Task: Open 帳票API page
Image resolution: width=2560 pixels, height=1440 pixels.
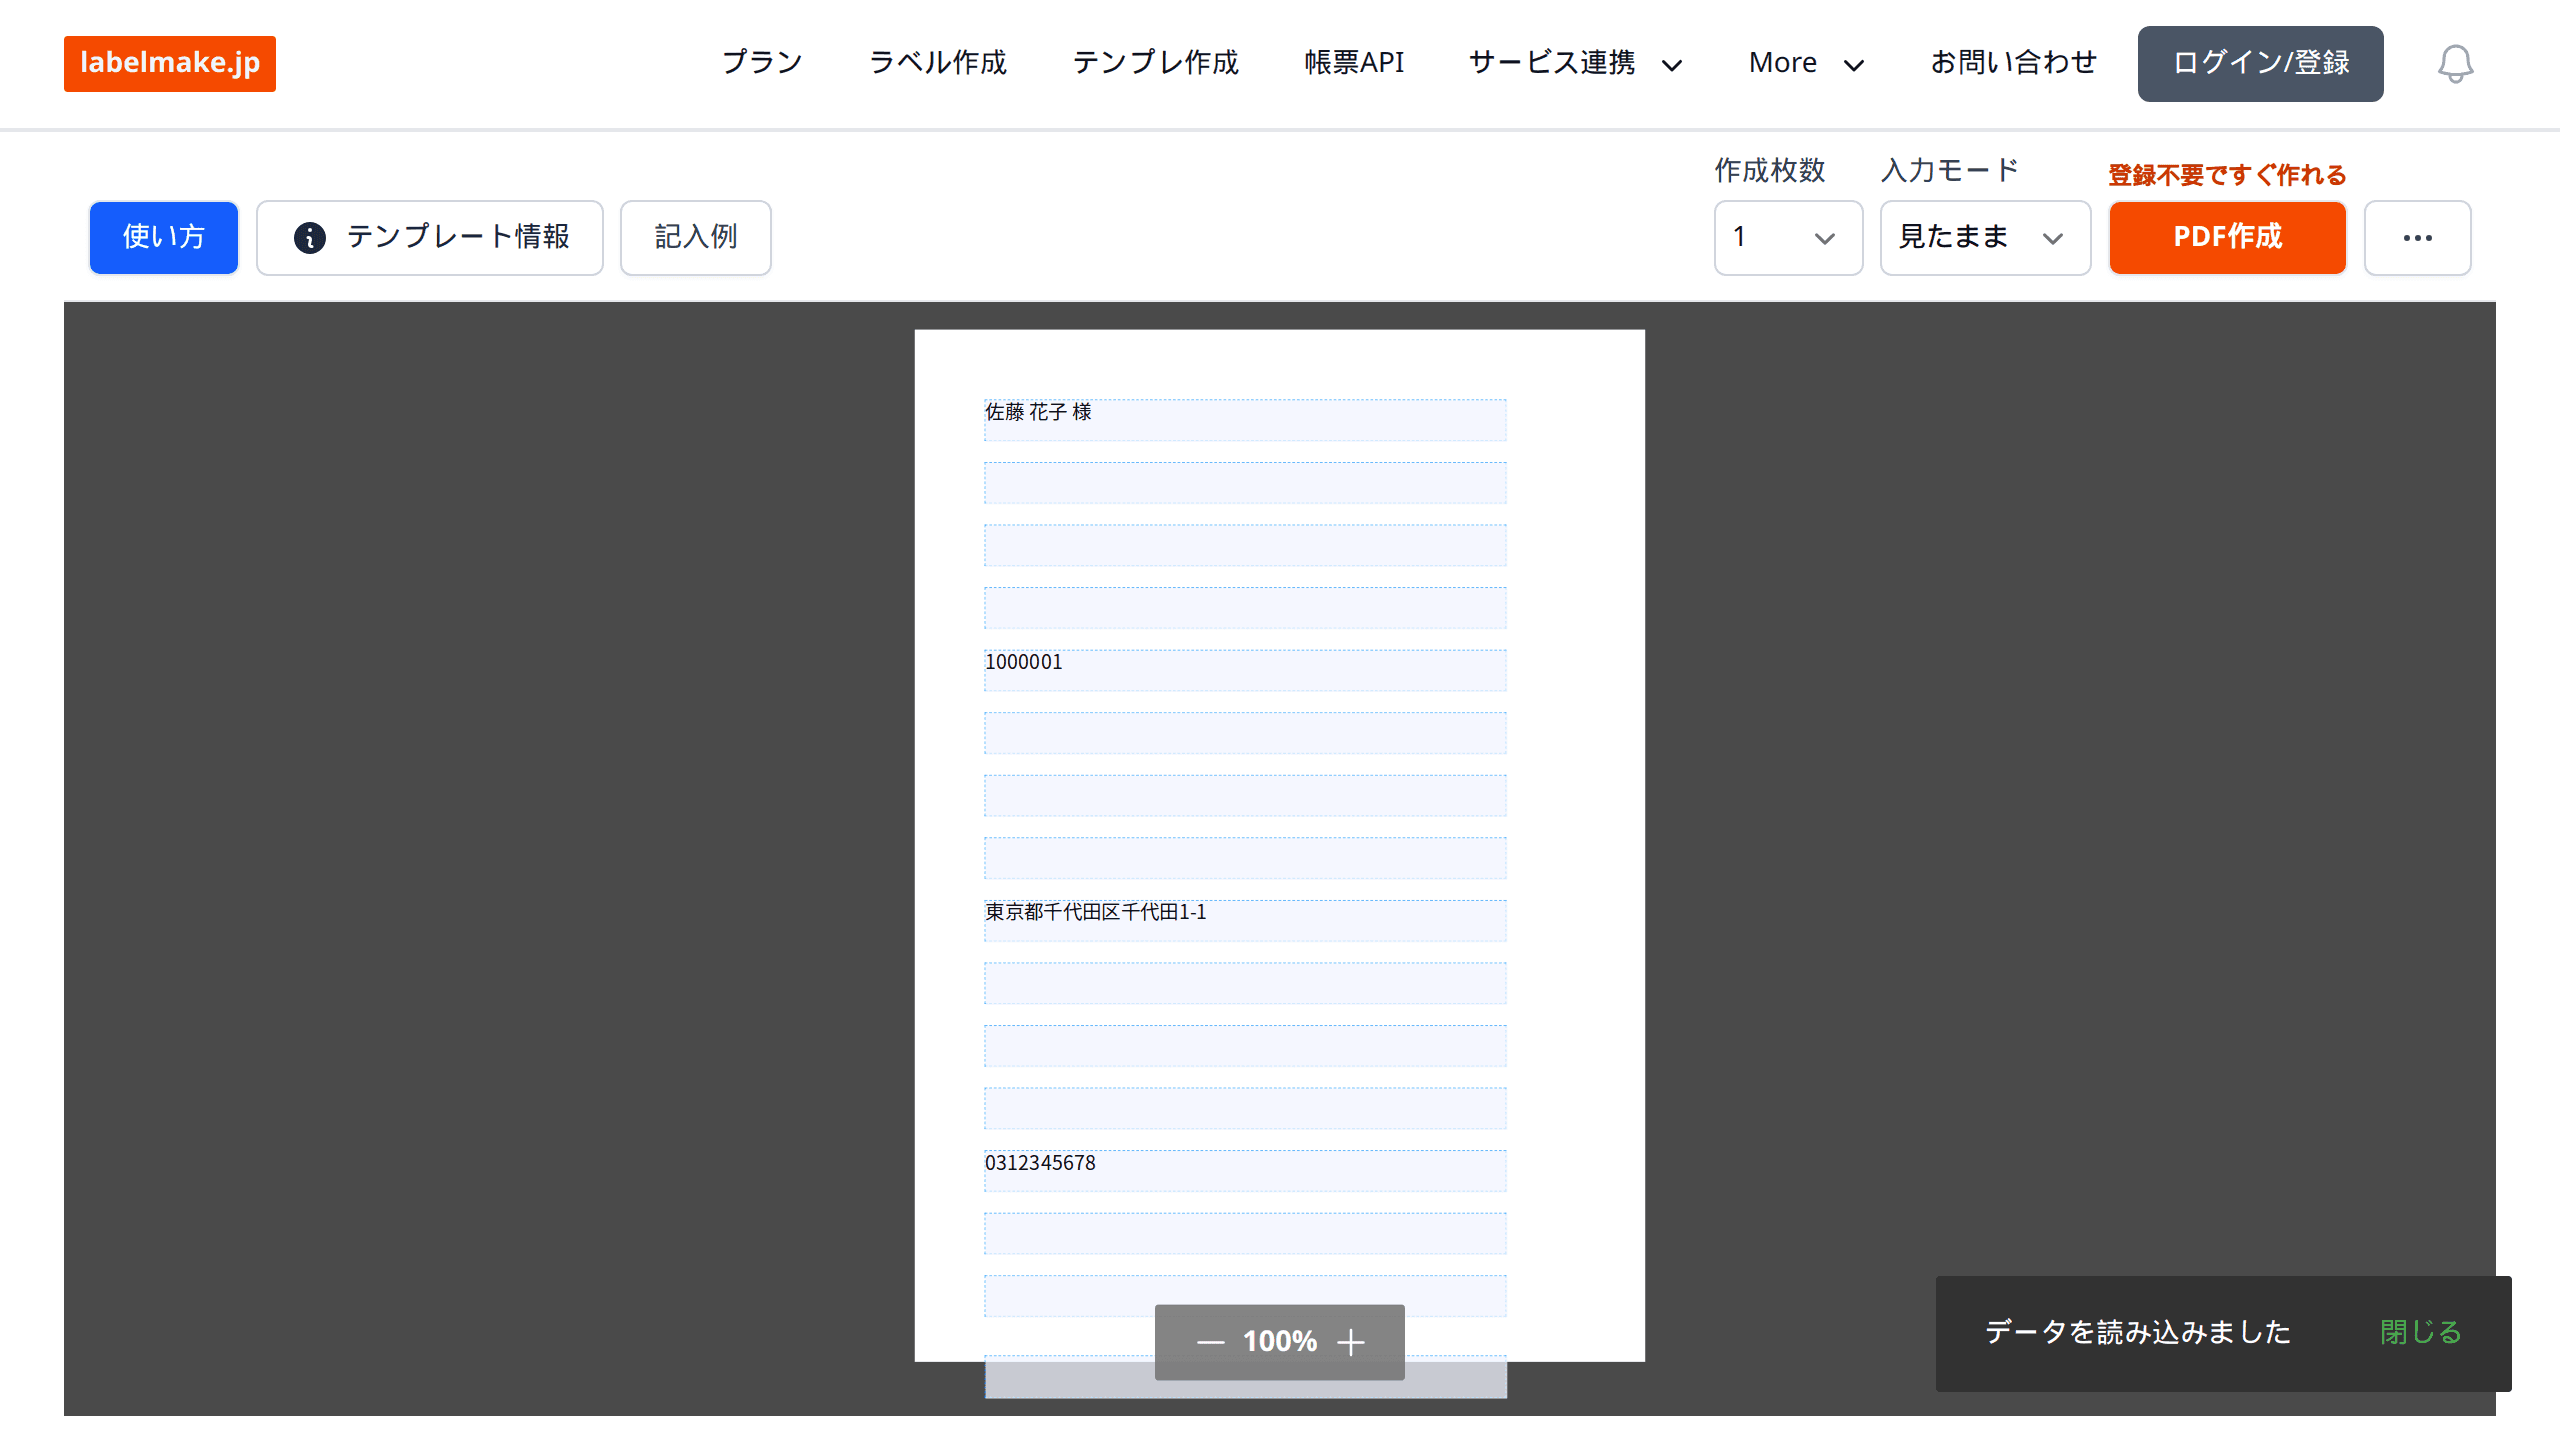Action: [x=1354, y=63]
